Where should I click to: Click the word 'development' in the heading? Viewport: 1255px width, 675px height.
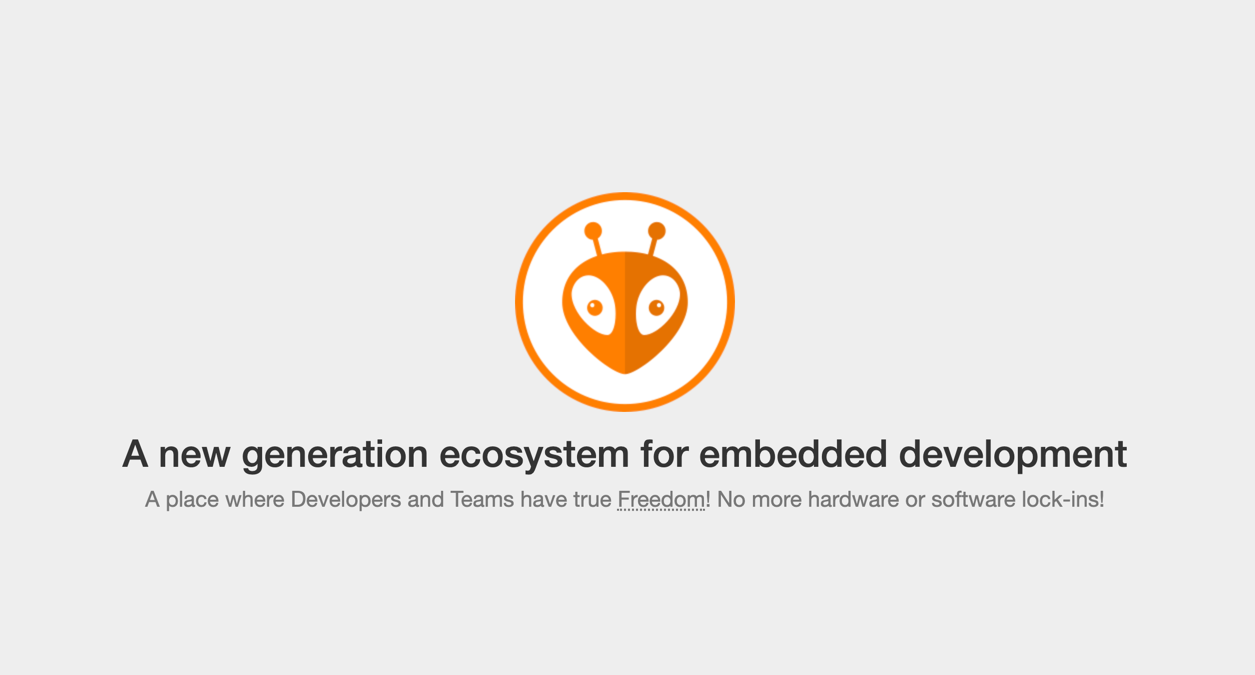(x=1013, y=455)
